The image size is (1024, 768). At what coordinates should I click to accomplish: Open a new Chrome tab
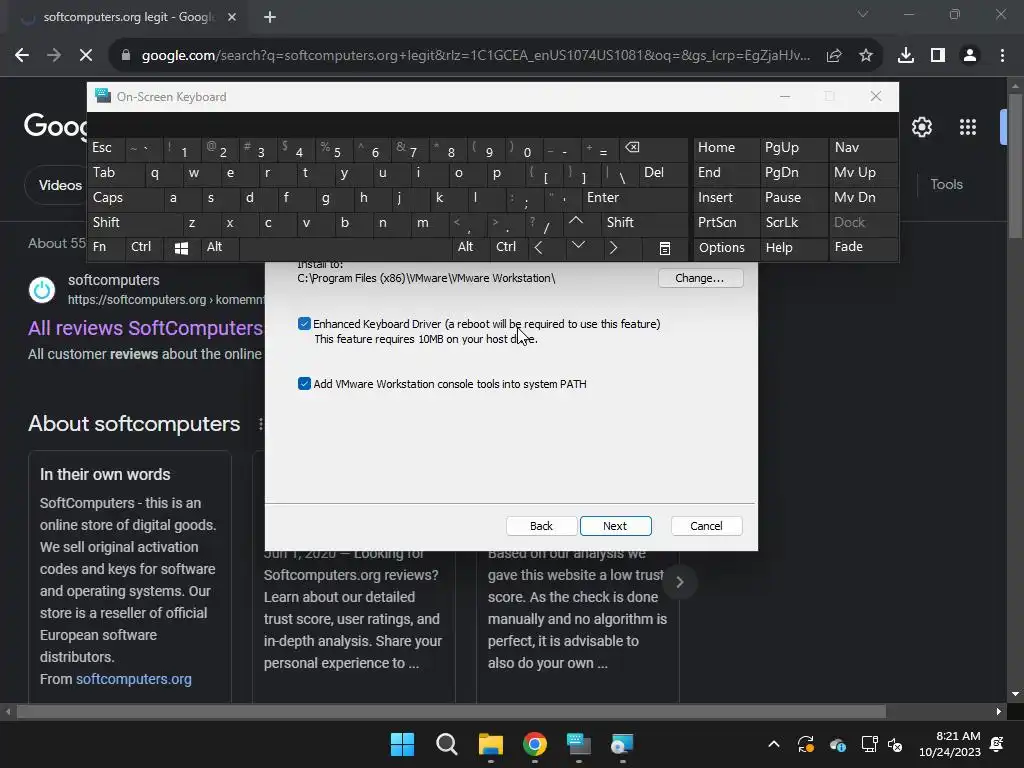coord(270,17)
